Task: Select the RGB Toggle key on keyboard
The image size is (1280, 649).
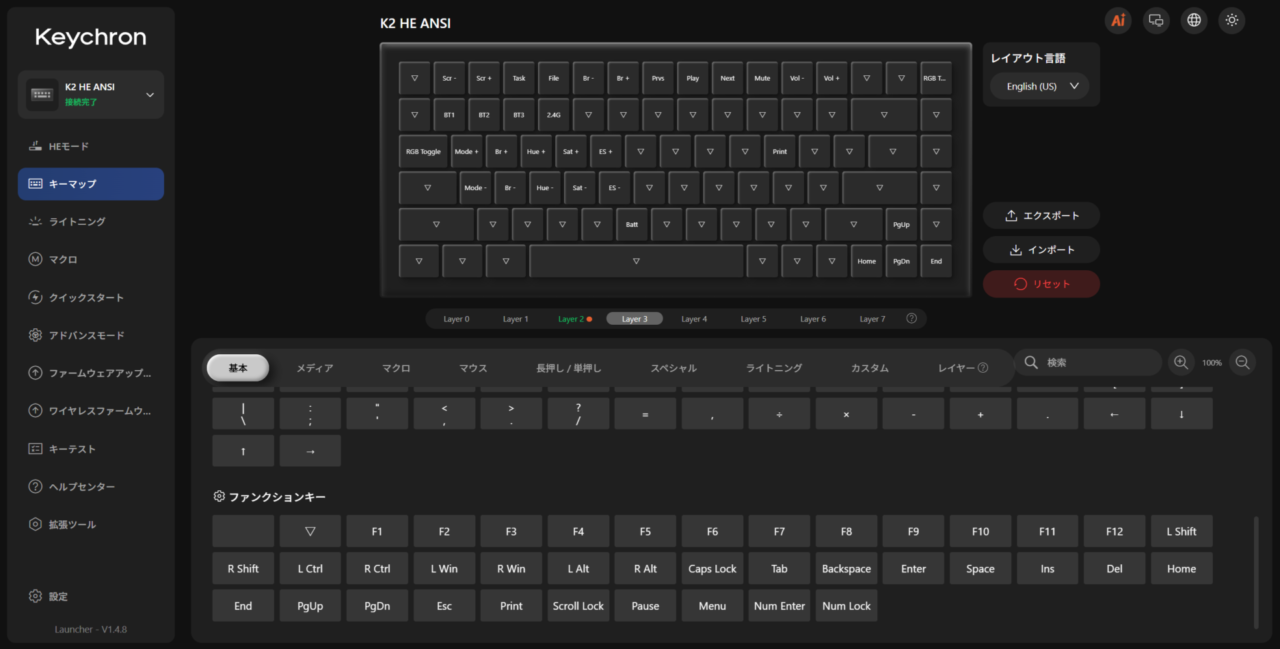Action: pyautogui.click(x=423, y=151)
